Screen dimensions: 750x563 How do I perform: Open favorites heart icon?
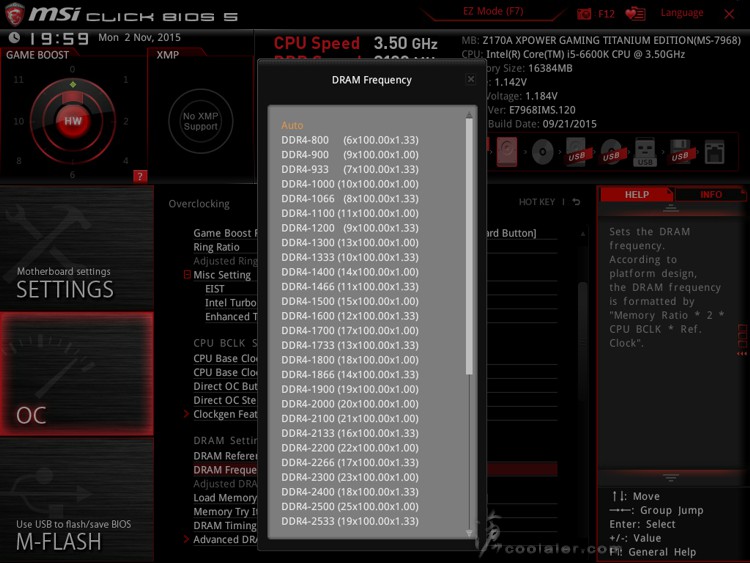point(635,13)
